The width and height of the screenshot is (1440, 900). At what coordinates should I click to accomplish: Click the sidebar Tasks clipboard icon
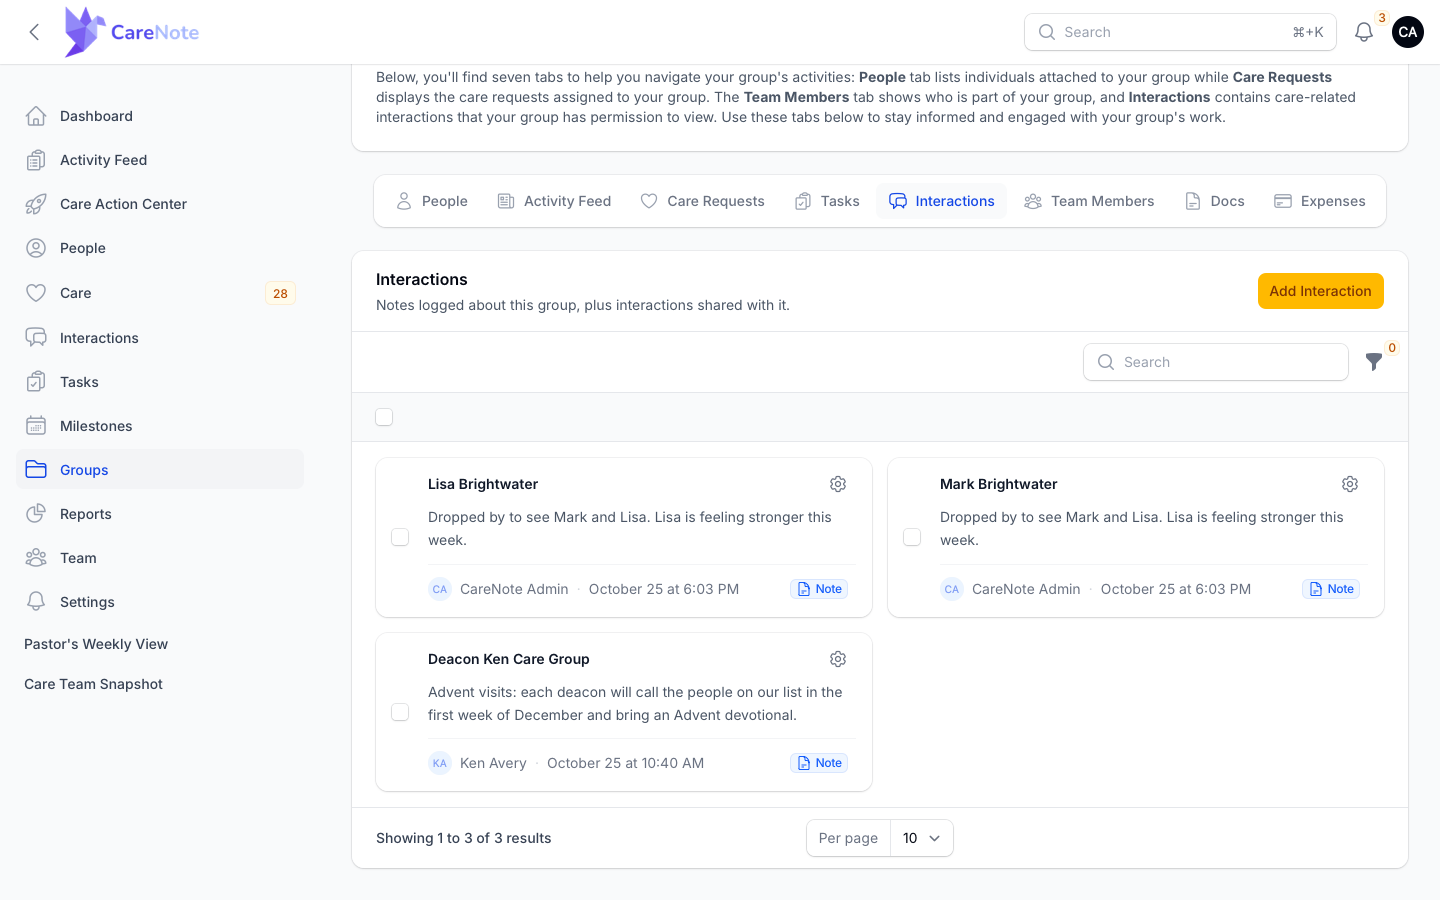point(36,382)
